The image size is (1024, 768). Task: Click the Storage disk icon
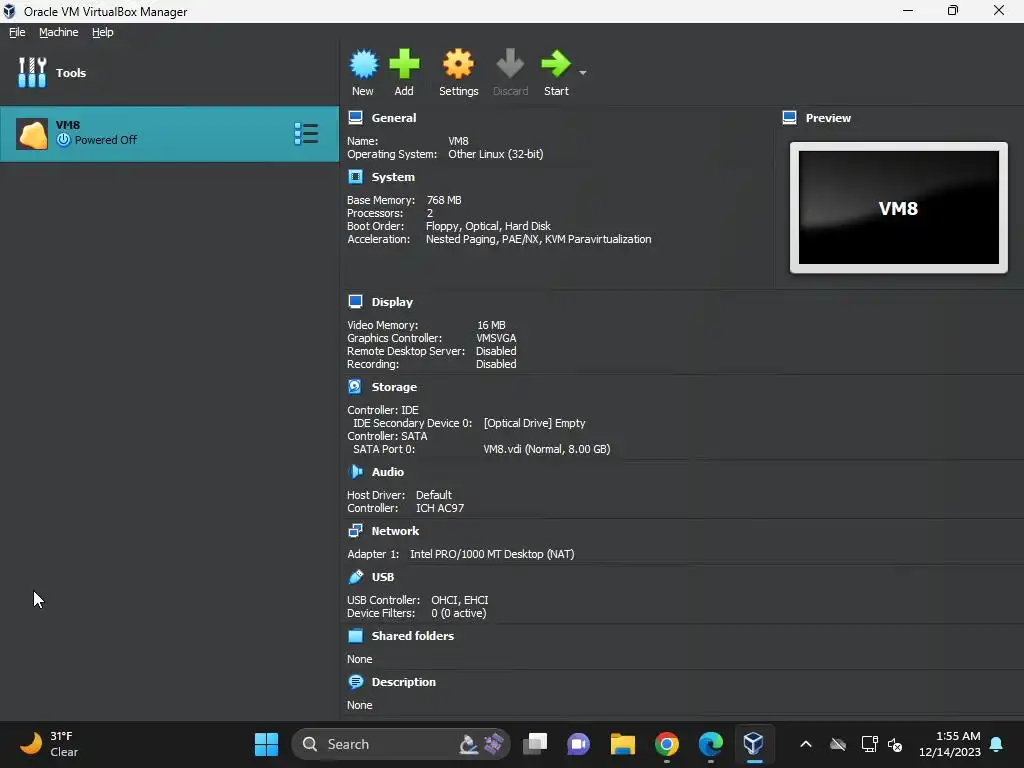[355, 387]
